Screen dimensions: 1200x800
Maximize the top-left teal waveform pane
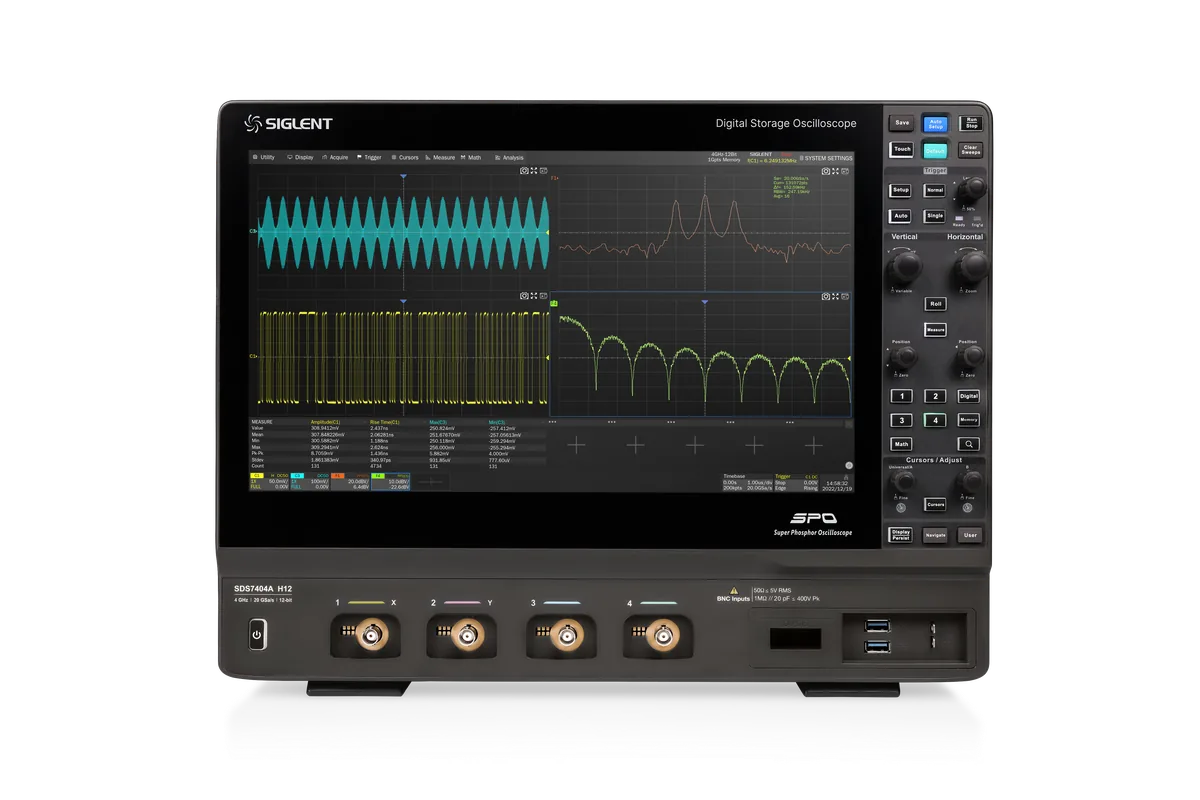click(x=534, y=171)
